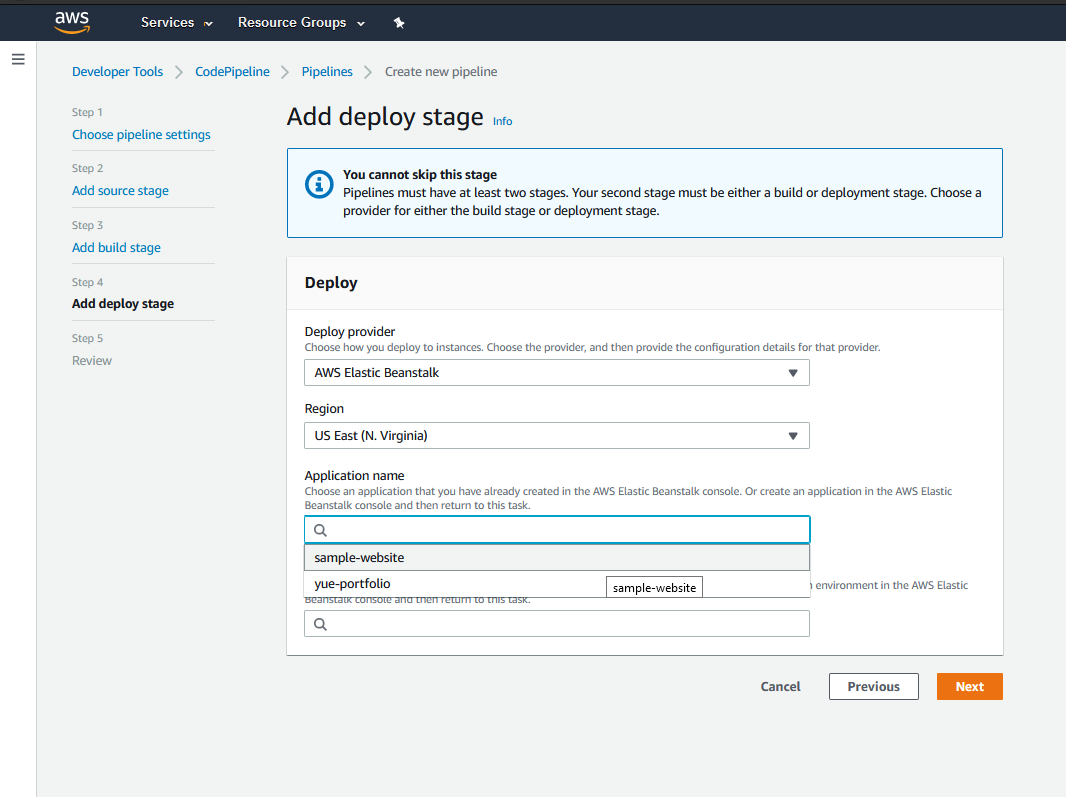The height and width of the screenshot is (797, 1066).
Task: Click the Deploy provider dropdown arrow
Action: [x=793, y=373]
